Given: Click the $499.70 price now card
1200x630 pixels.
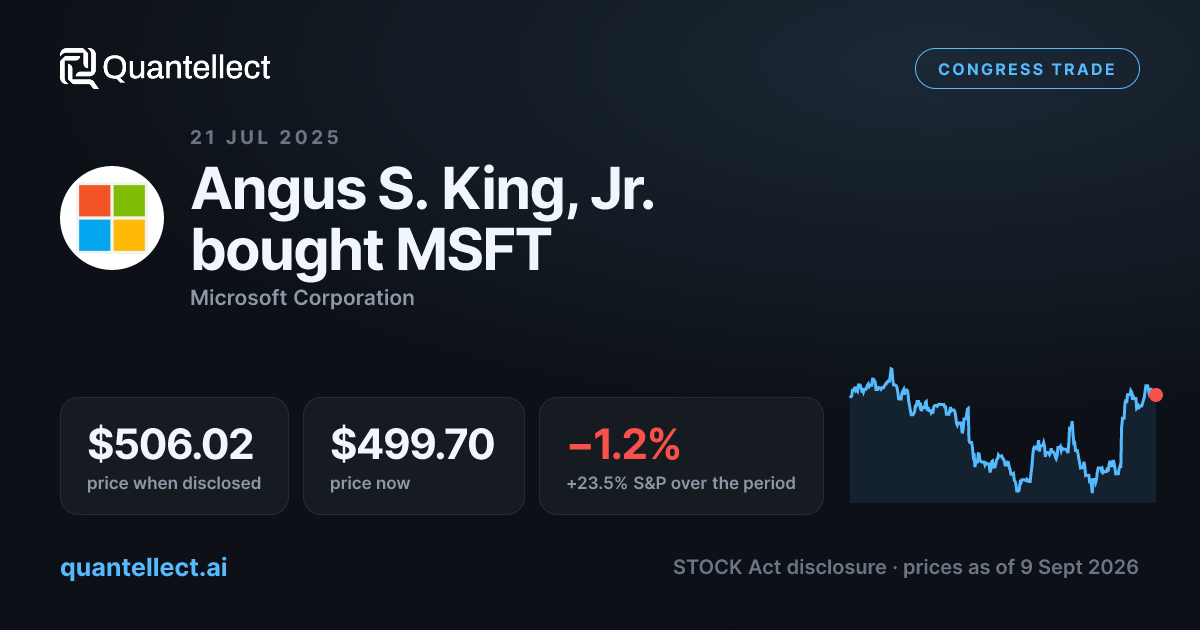Looking at the screenshot, I should [x=414, y=456].
